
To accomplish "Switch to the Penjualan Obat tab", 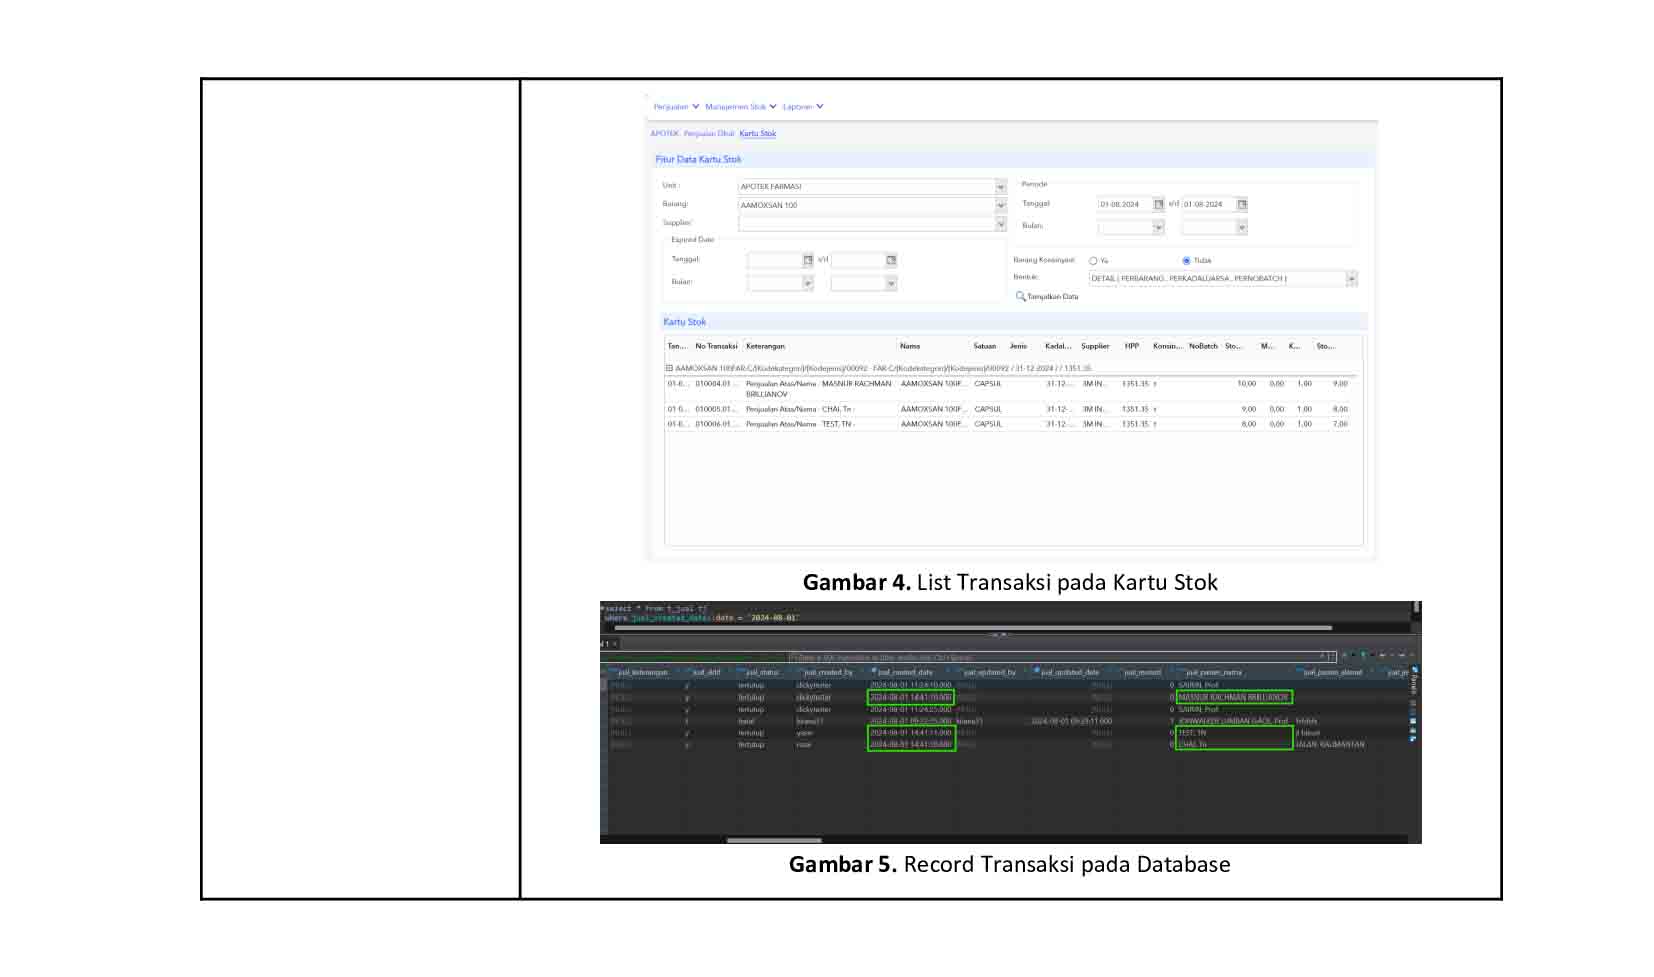I will 709,133.
